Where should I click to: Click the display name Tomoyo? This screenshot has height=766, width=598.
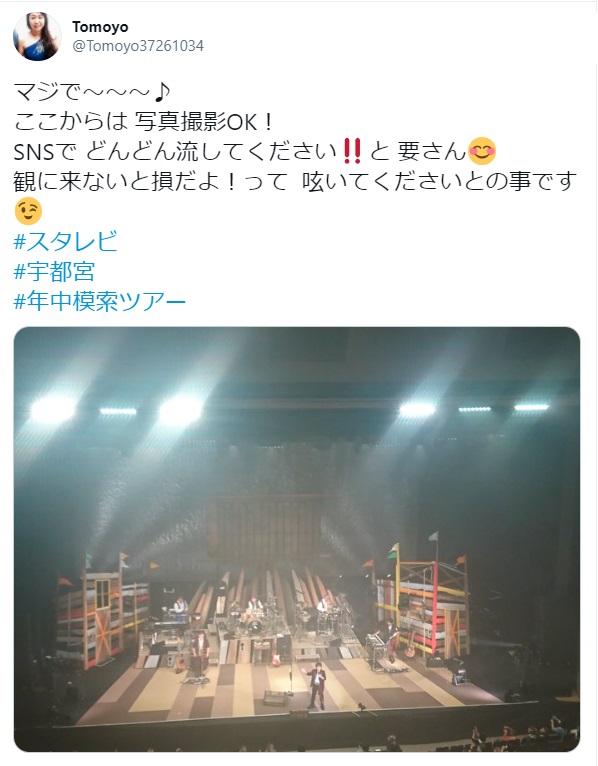coord(100,27)
